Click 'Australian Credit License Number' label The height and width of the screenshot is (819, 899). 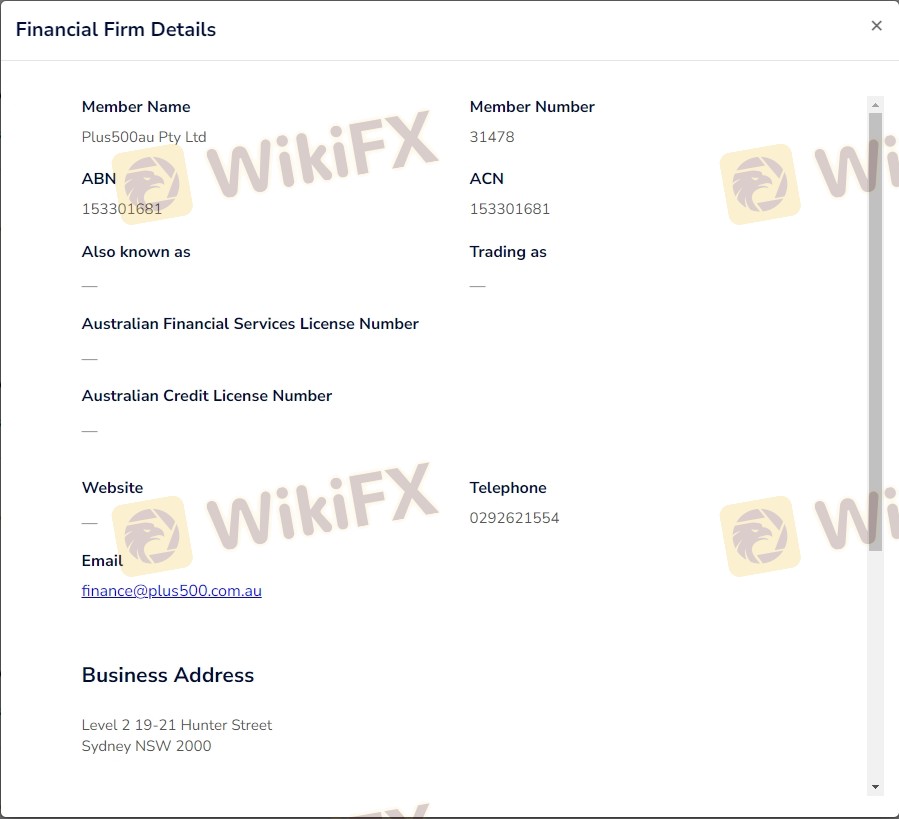click(207, 396)
